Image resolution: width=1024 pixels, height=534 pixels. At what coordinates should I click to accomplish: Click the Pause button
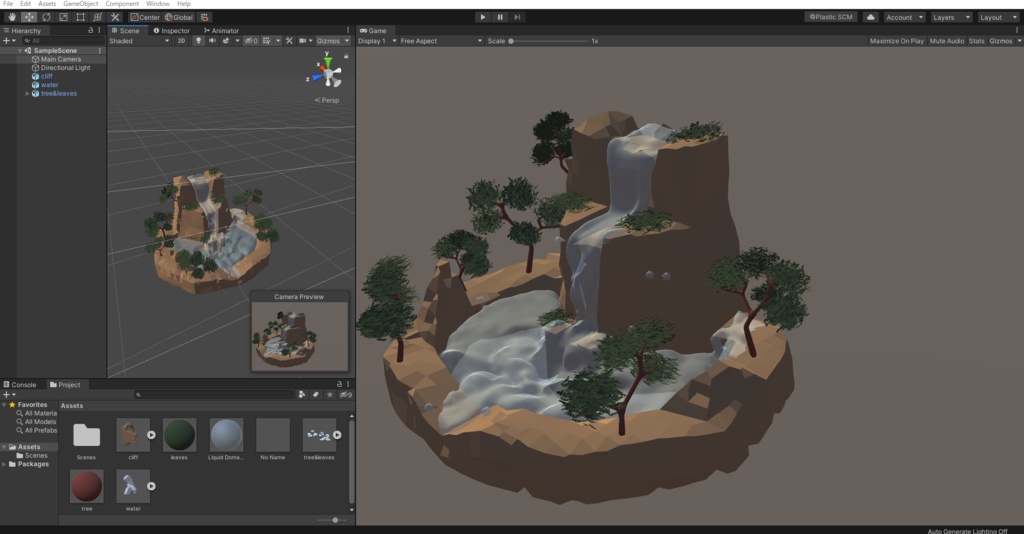coord(500,17)
